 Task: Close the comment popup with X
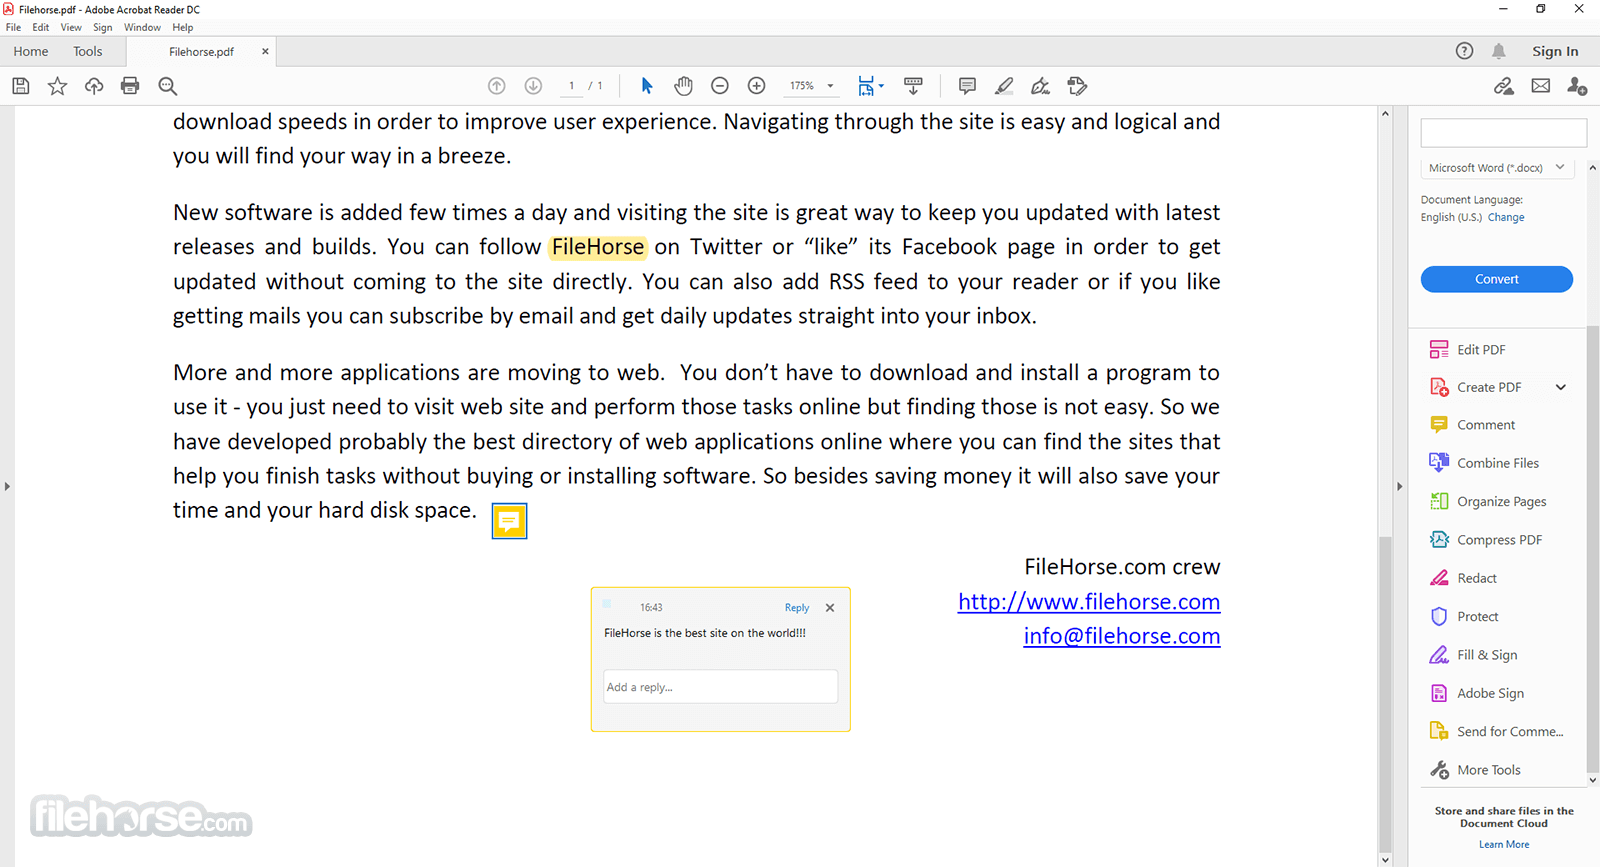click(830, 608)
